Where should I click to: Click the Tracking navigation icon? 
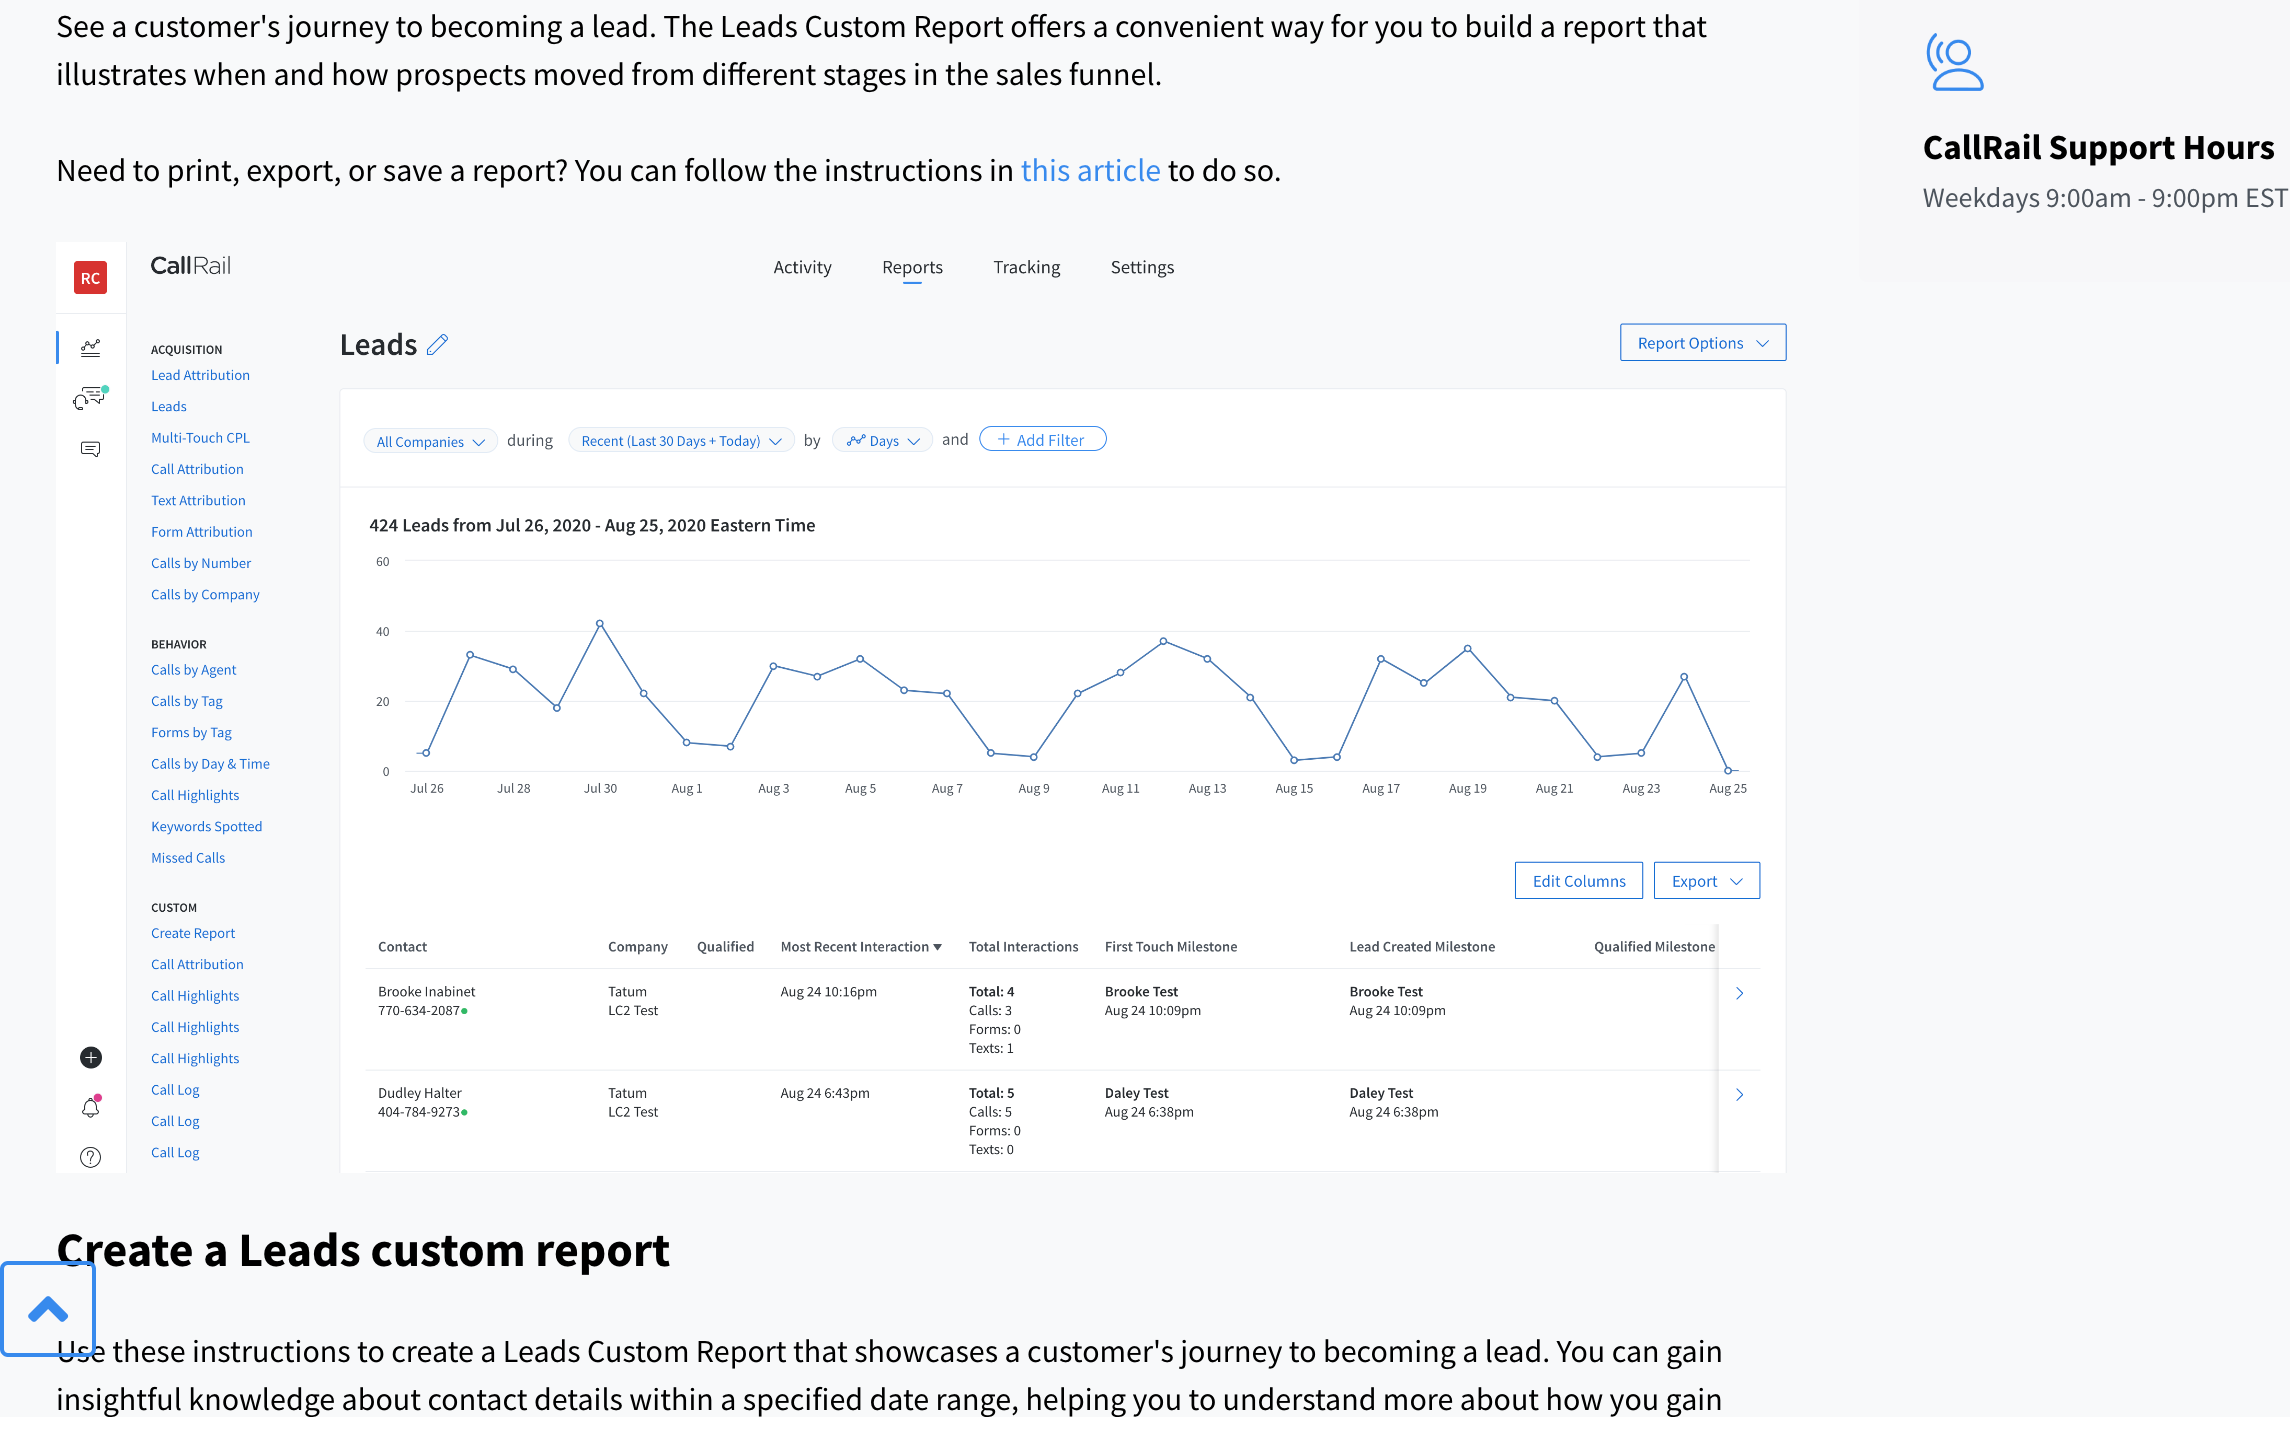tap(1025, 267)
